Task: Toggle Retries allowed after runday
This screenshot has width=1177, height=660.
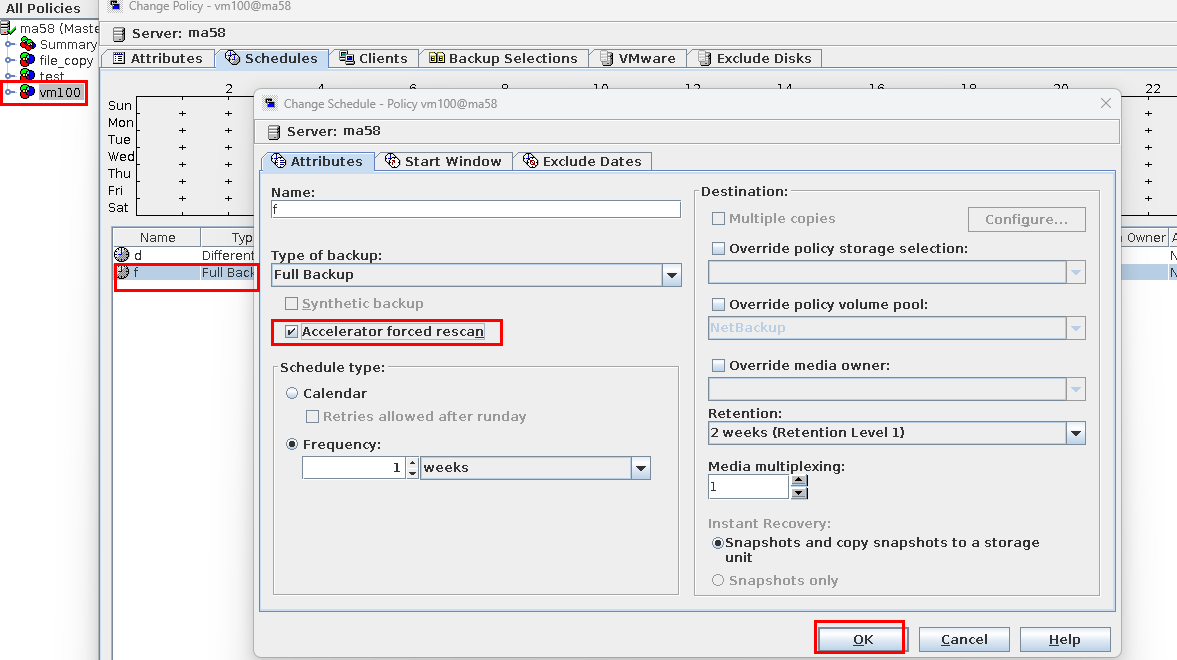Action: click(312, 416)
